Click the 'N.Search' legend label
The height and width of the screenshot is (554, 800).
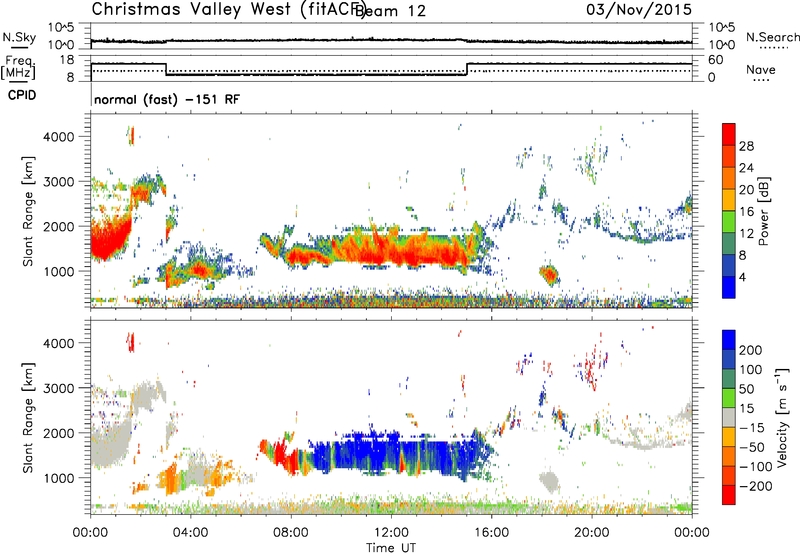pyautogui.click(x=772, y=37)
